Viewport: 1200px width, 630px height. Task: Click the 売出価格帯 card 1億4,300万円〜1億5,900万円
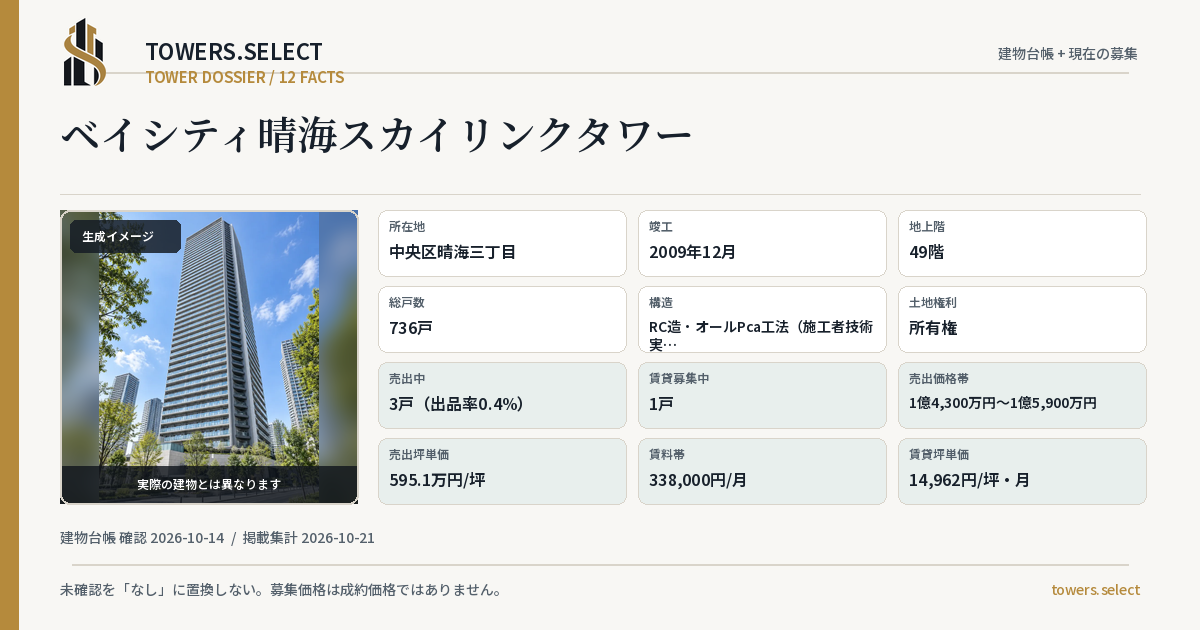[1022, 395]
